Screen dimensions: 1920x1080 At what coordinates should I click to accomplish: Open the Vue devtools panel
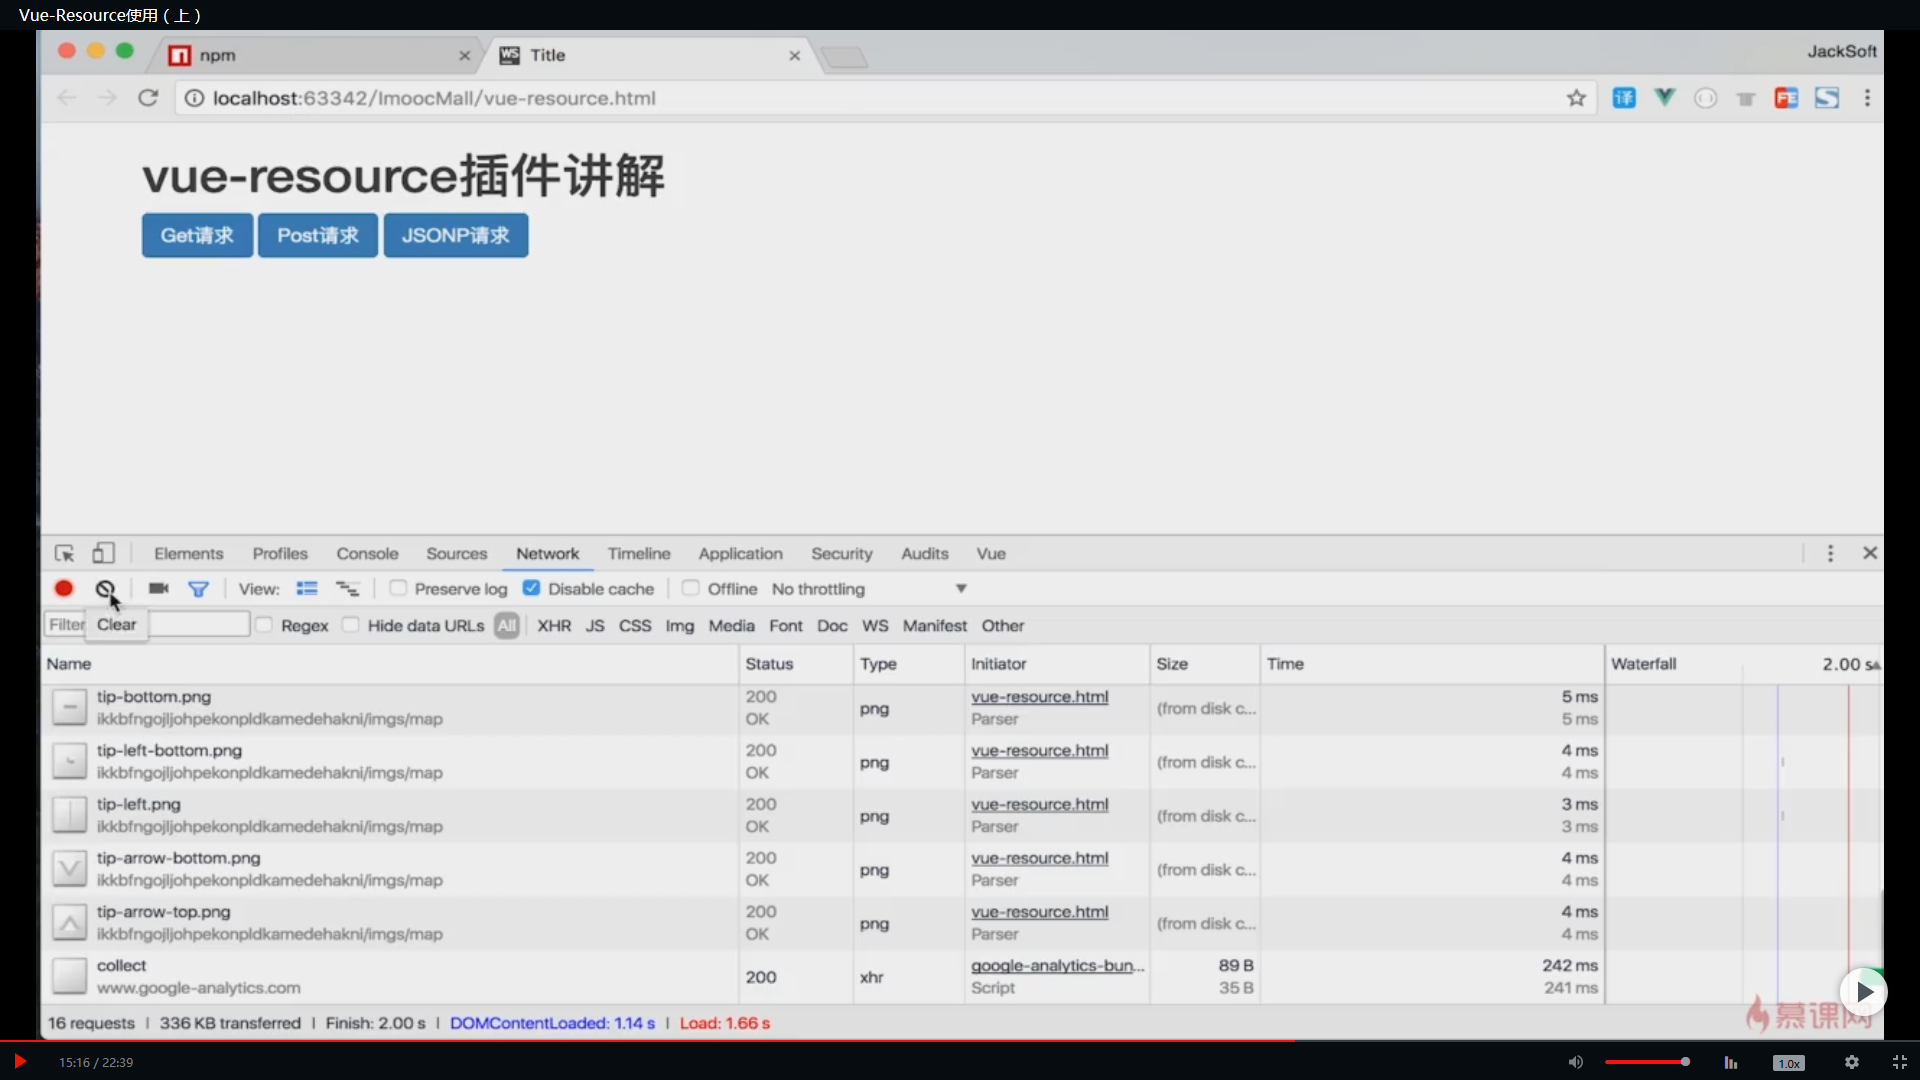990,553
